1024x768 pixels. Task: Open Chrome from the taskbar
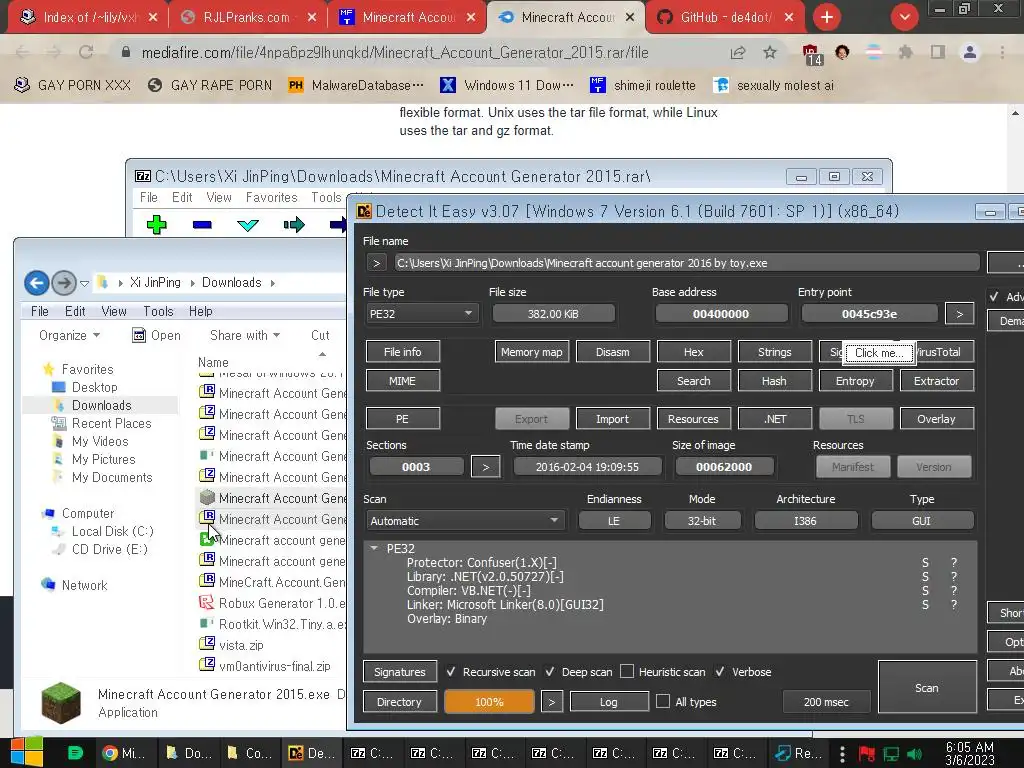[123, 753]
